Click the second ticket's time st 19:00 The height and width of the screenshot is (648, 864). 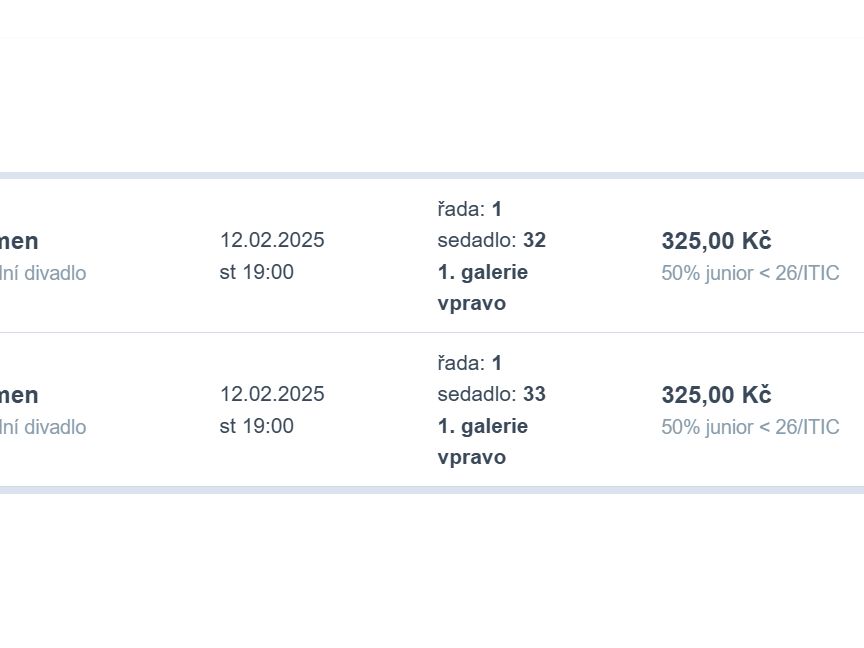[257, 426]
